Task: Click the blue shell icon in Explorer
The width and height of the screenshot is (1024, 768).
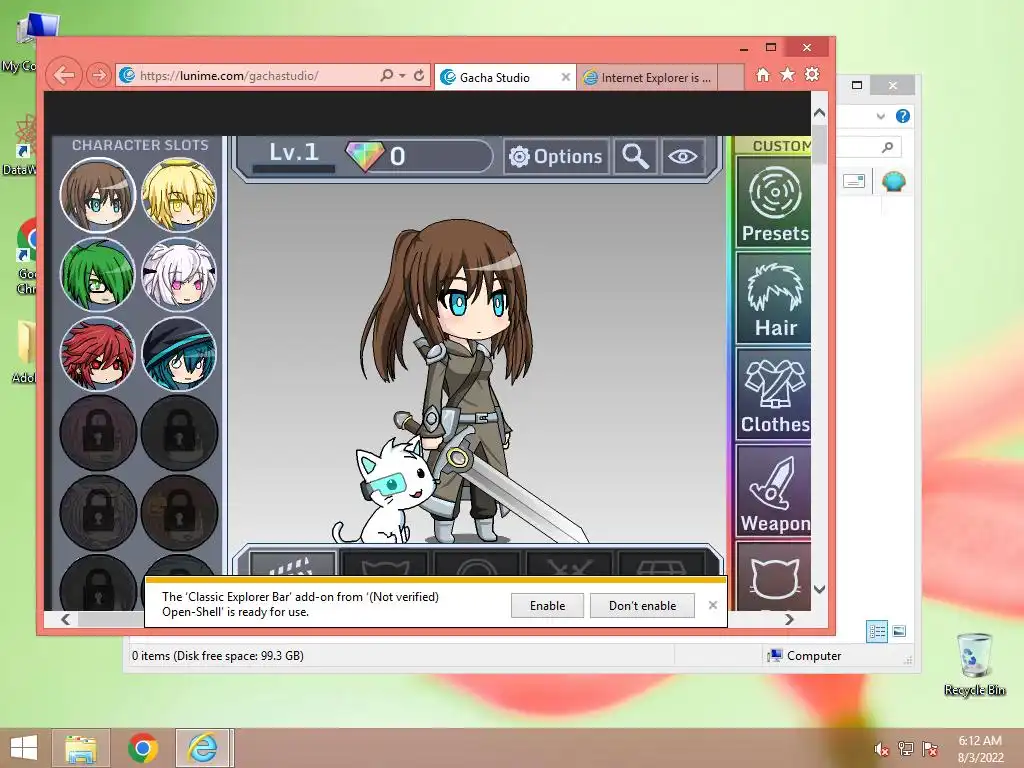Action: point(893,182)
